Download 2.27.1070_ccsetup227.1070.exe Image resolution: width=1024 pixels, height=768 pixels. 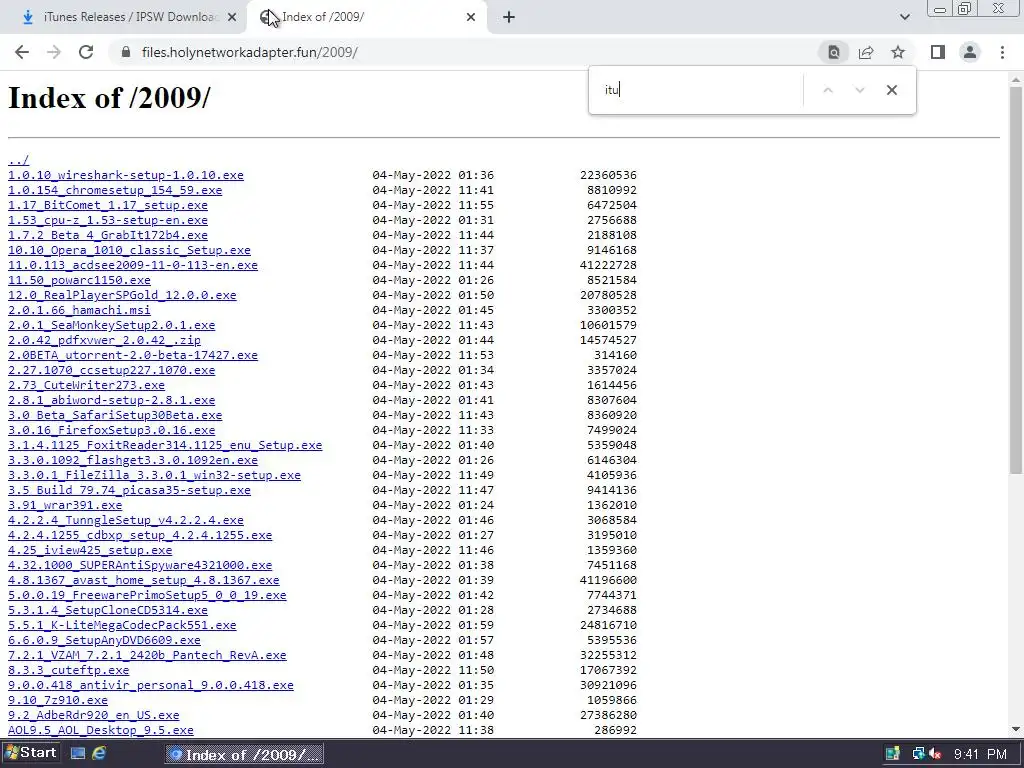tap(112, 370)
